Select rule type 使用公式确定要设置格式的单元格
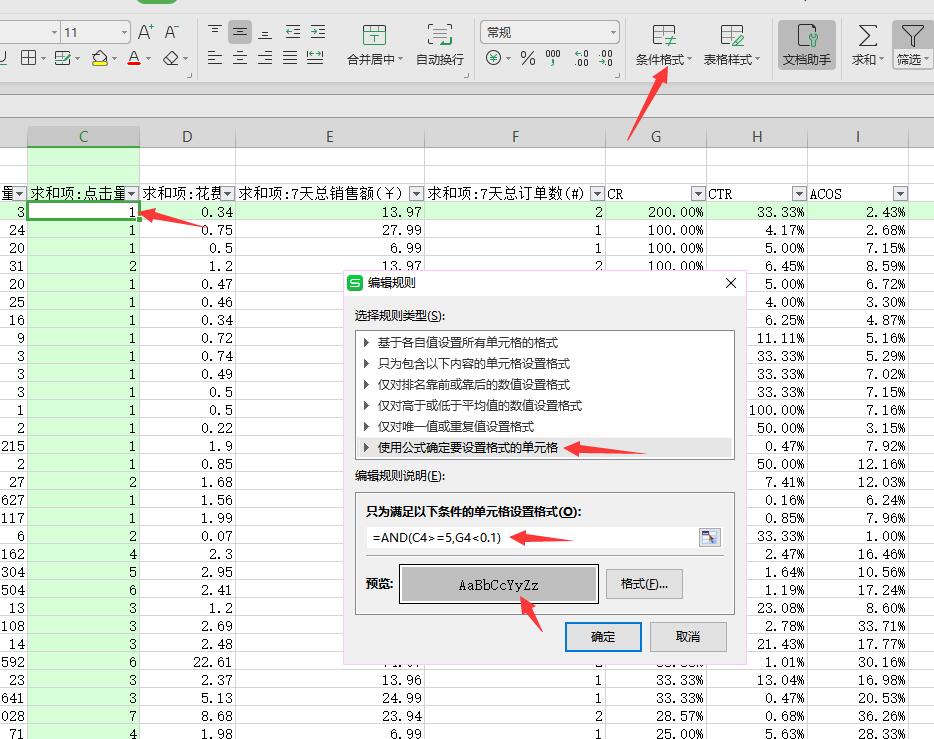 click(x=467, y=448)
